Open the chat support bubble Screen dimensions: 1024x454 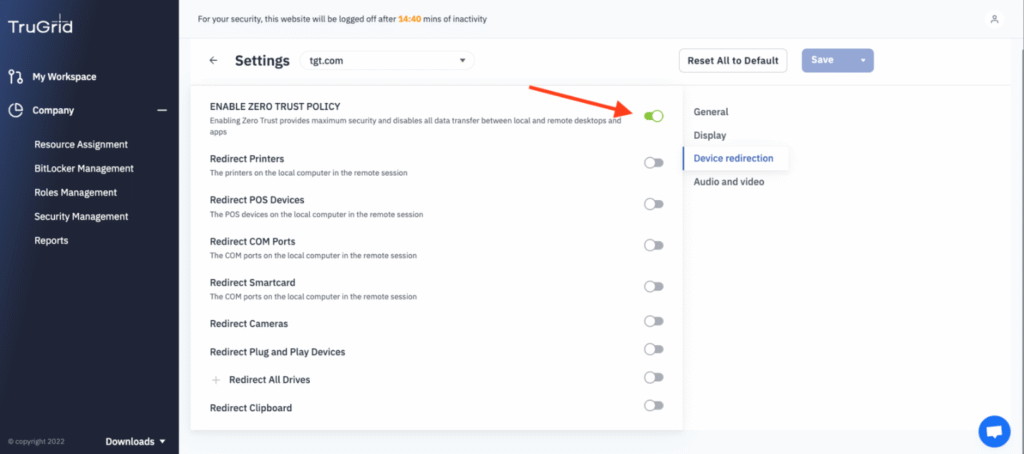994,431
